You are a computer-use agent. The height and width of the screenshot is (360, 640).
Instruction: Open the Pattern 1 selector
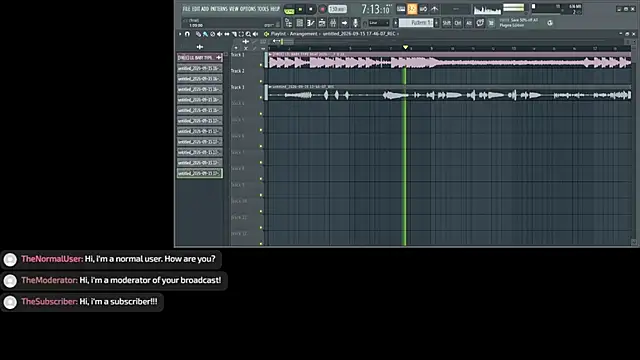[x=416, y=23]
